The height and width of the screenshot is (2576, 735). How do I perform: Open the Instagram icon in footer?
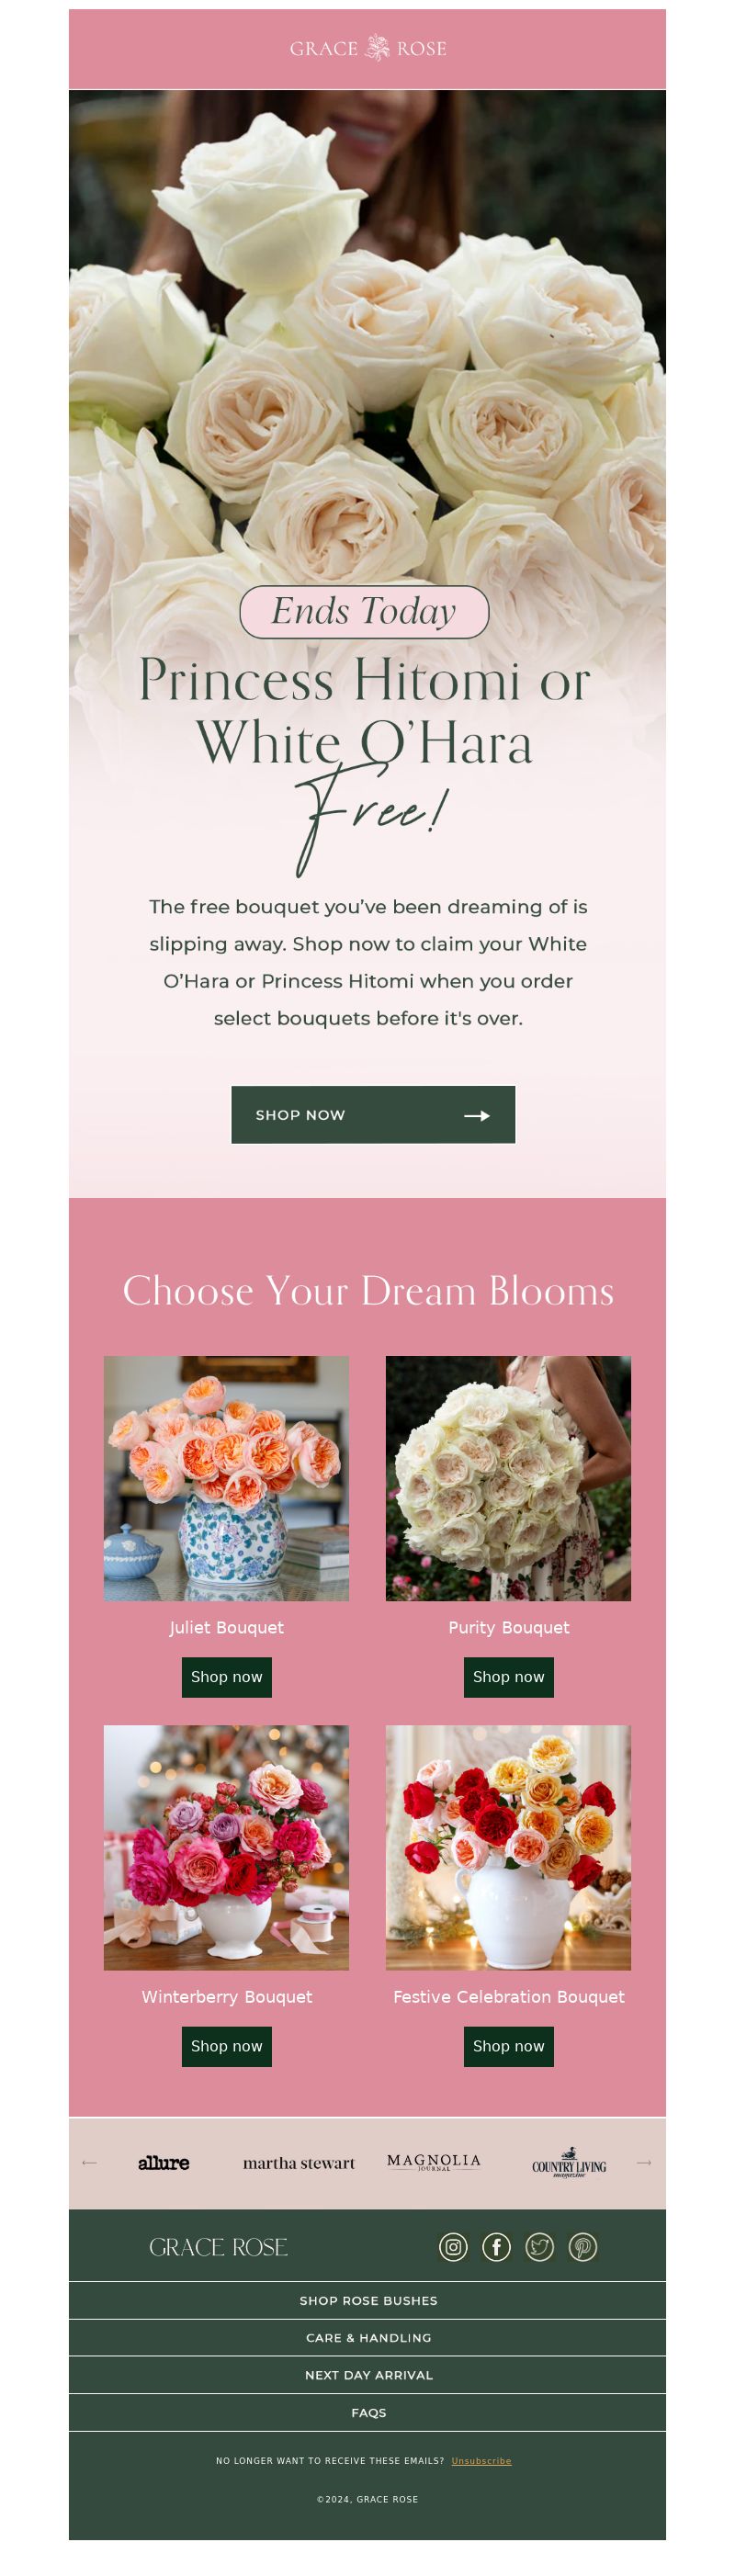click(x=453, y=2247)
